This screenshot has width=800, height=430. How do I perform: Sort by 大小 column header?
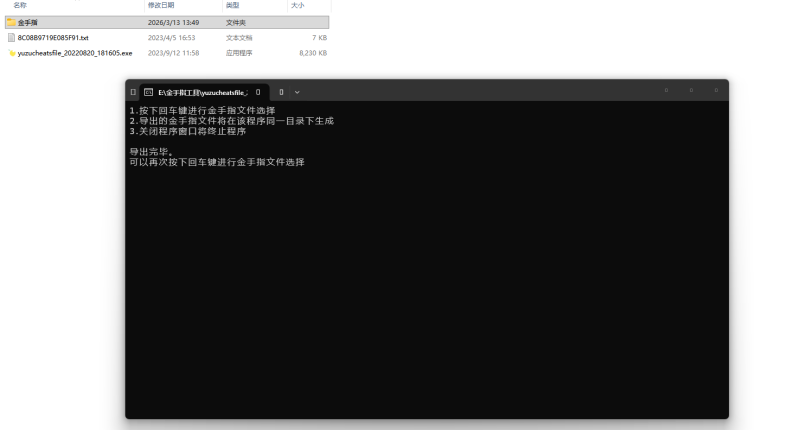coord(297,5)
